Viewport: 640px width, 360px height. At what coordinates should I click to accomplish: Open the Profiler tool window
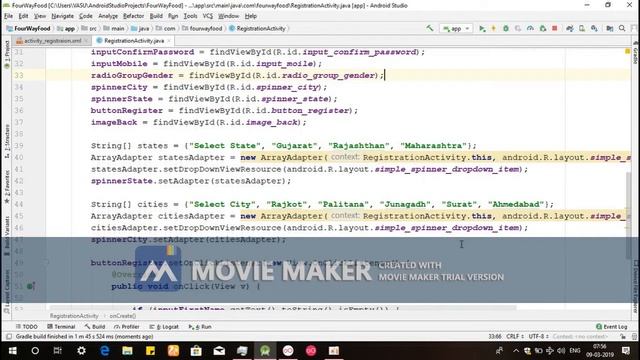tap(127, 327)
